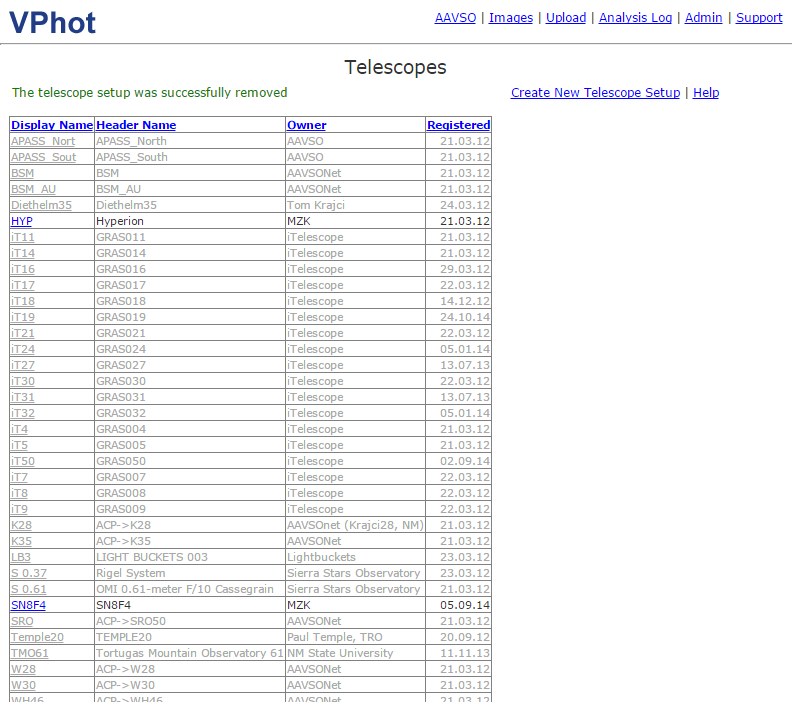The width and height of the screenshot is (795, 702).
Task: Open the Help link
Action: pyautogui.click(x=706, y=93)
